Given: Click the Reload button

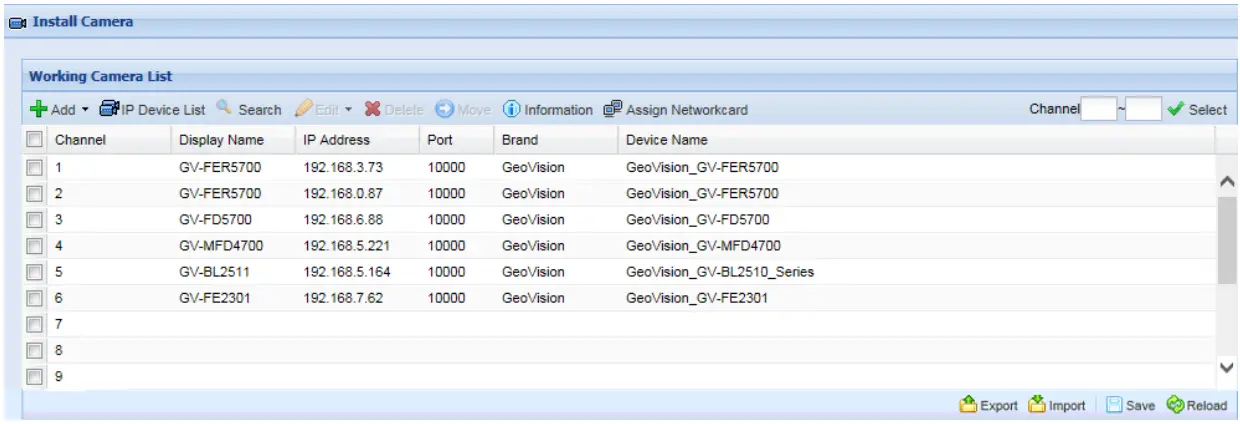Looking at the screenshot, I should pos(1196,405).
